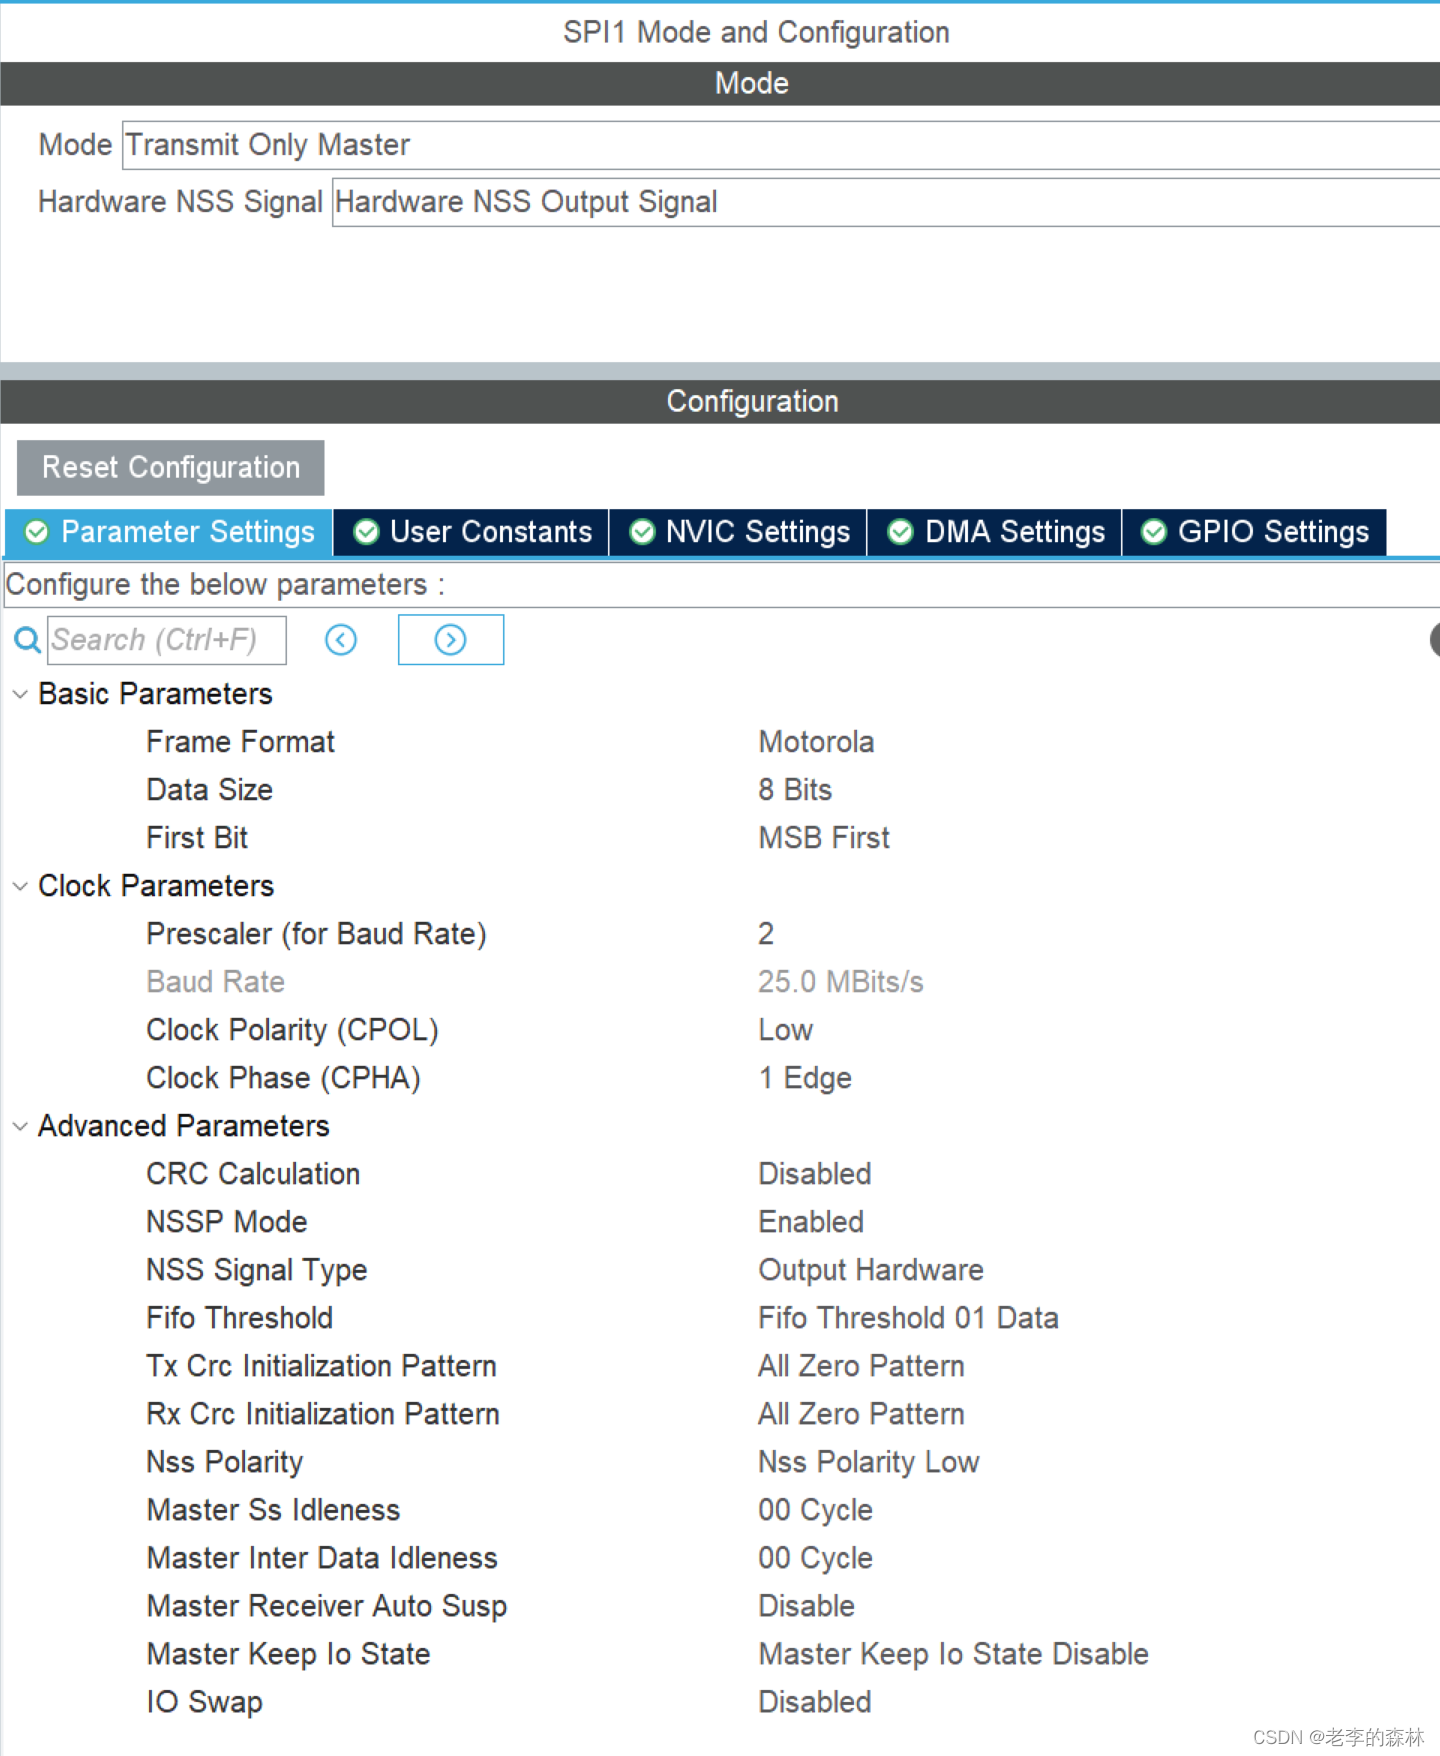1440x1756 pixels.
Task: Open the DMA Settings tab
Action: pos(995,532)
